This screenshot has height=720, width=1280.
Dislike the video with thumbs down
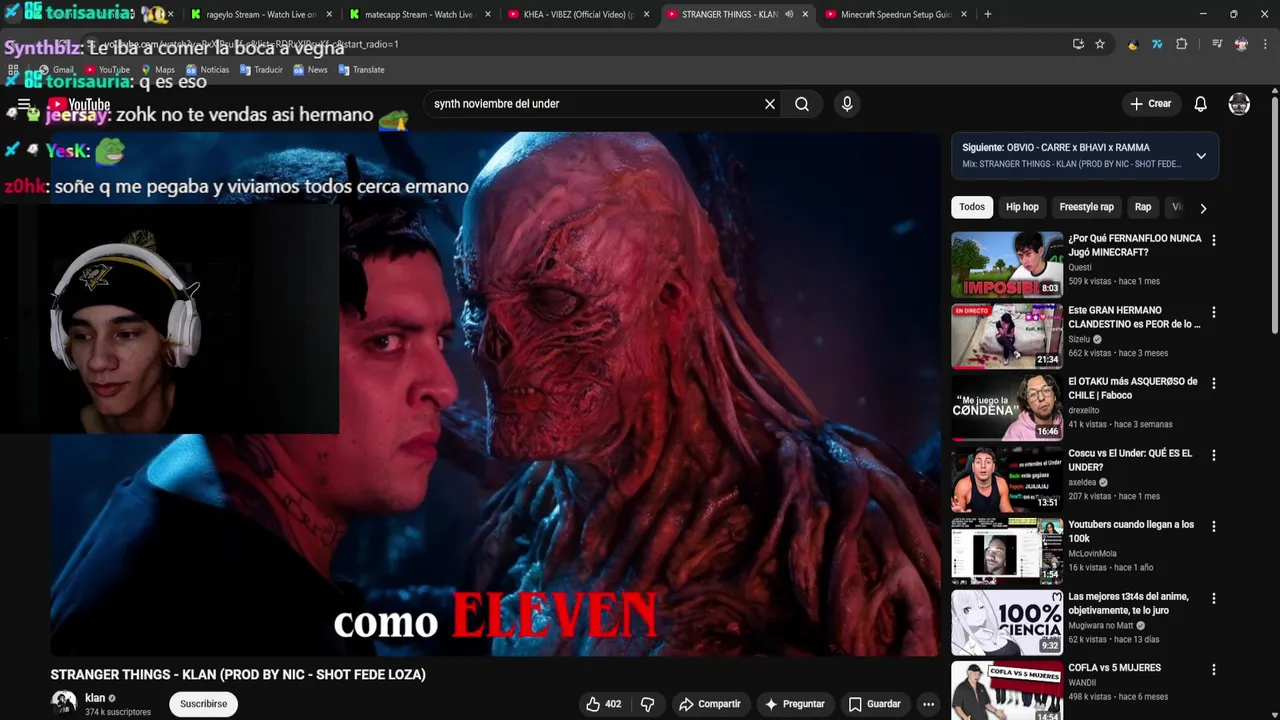[647, 704]
